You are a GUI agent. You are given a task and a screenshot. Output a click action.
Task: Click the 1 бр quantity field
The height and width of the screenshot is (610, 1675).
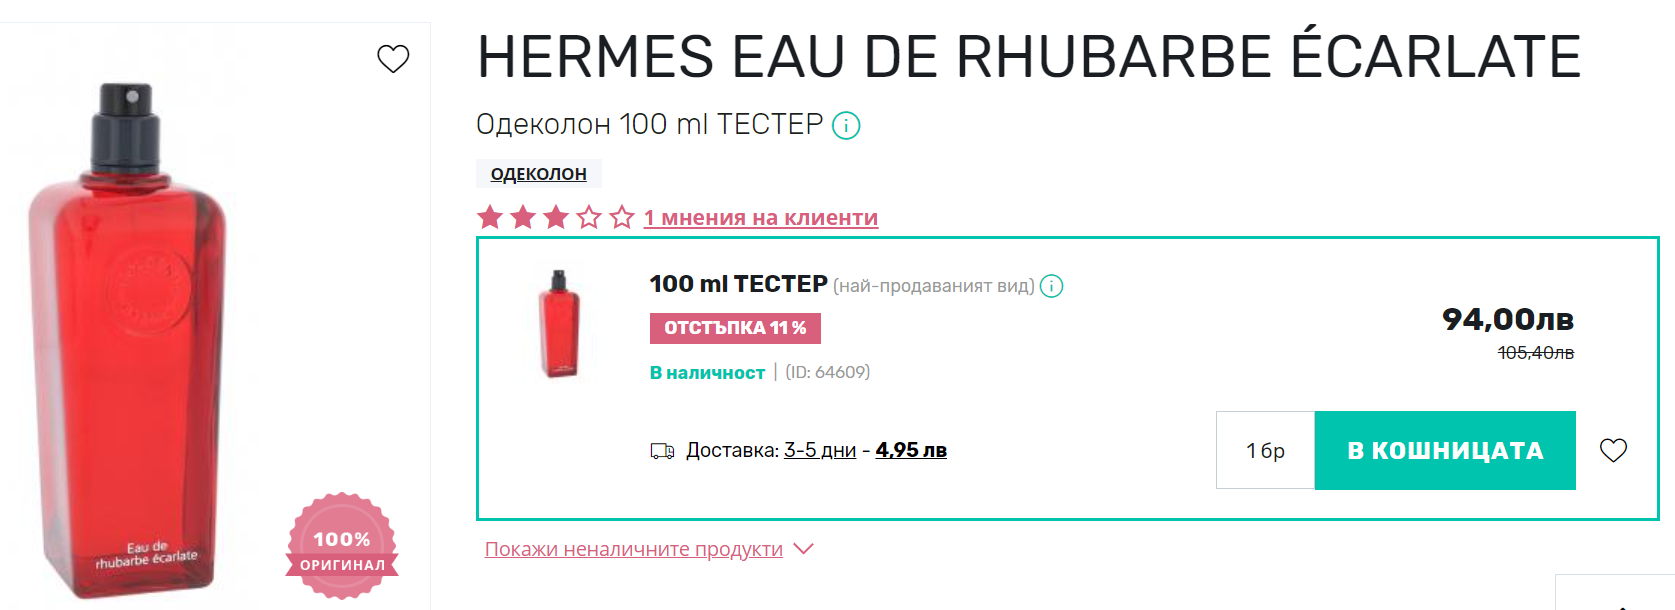pyautogui.click(x=1265, y=450)
